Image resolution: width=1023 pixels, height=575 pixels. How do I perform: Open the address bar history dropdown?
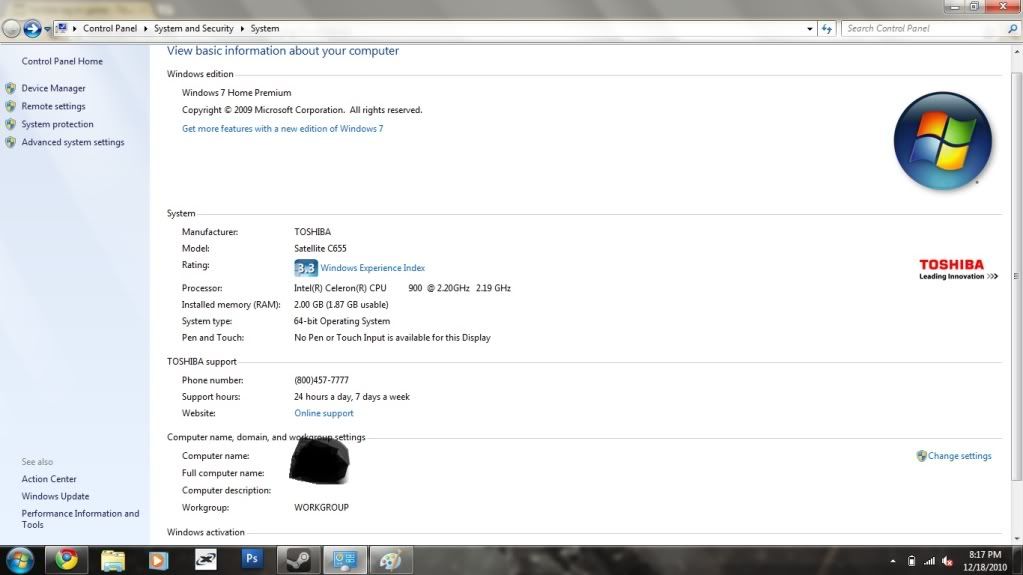(809, 29)
